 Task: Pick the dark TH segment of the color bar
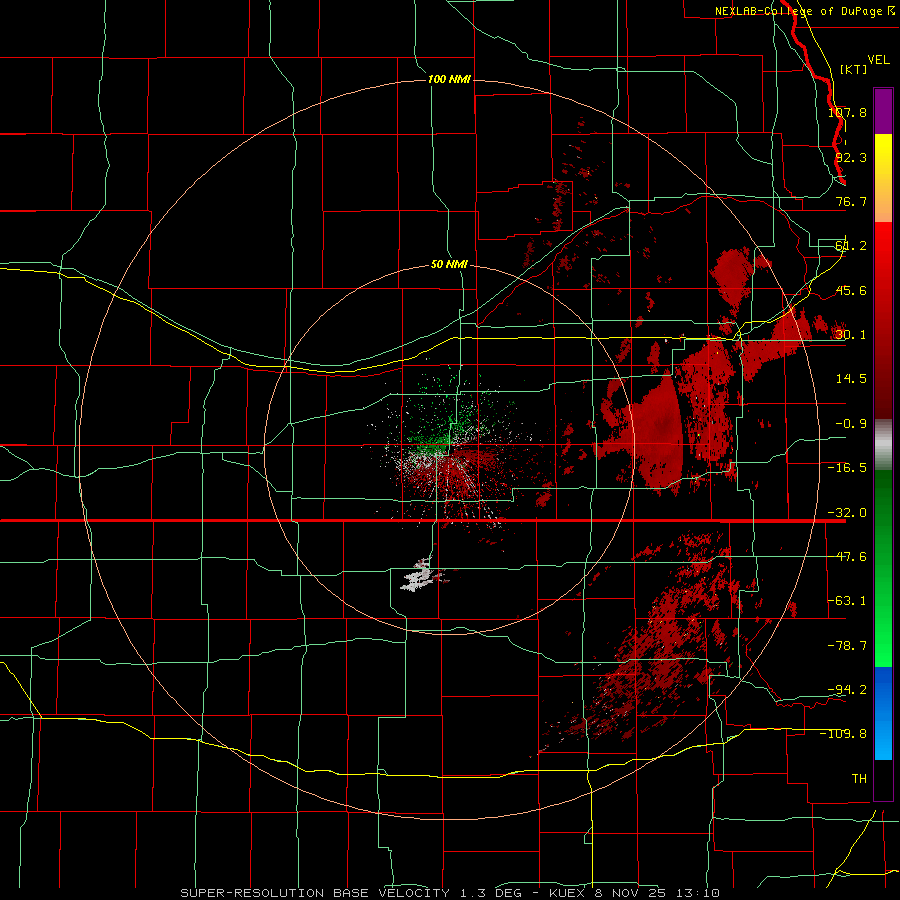click(883, 779)
